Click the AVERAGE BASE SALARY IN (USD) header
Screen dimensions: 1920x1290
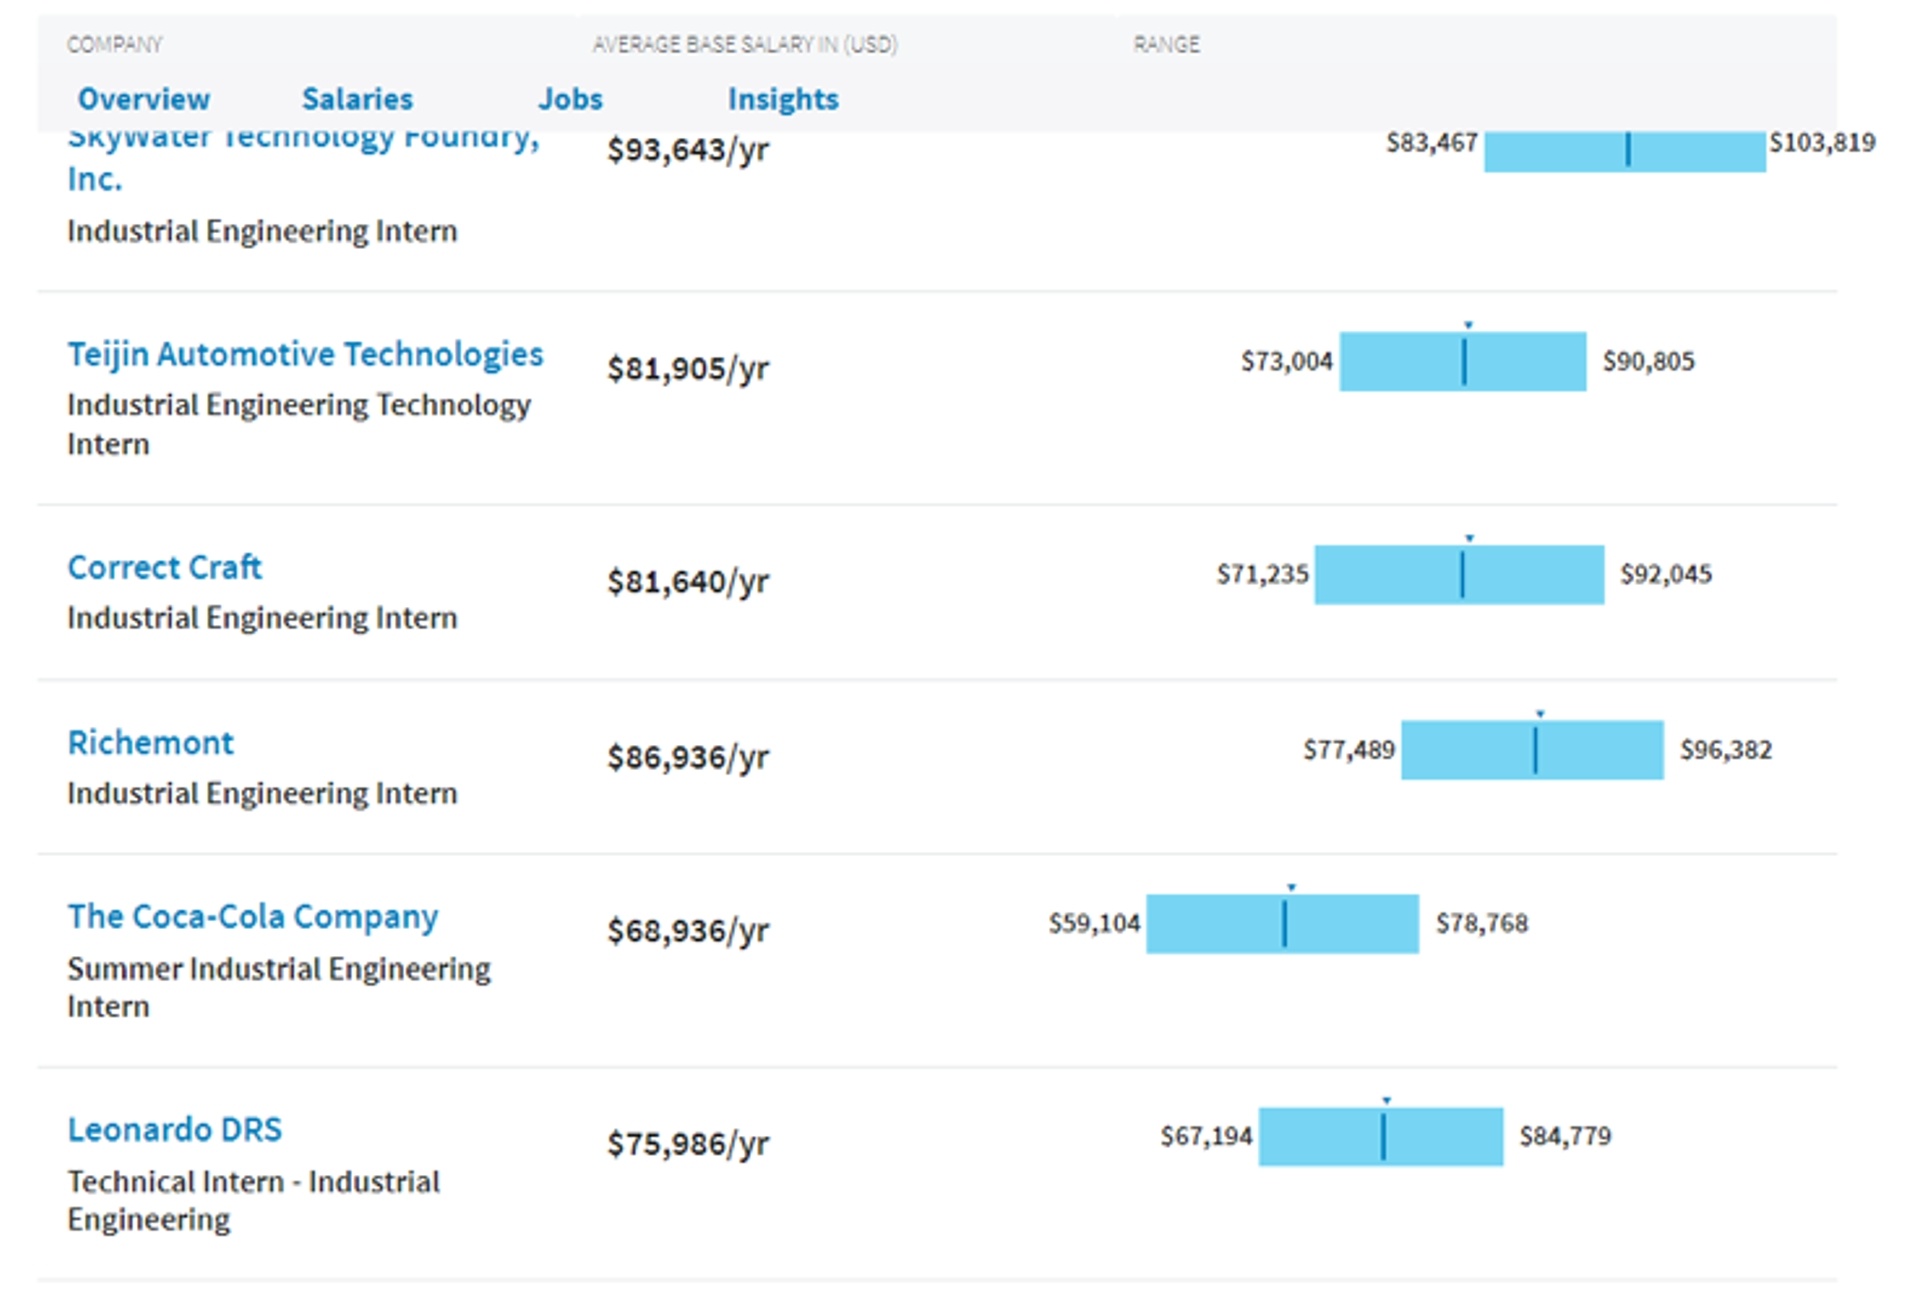[x=745, y=44]
